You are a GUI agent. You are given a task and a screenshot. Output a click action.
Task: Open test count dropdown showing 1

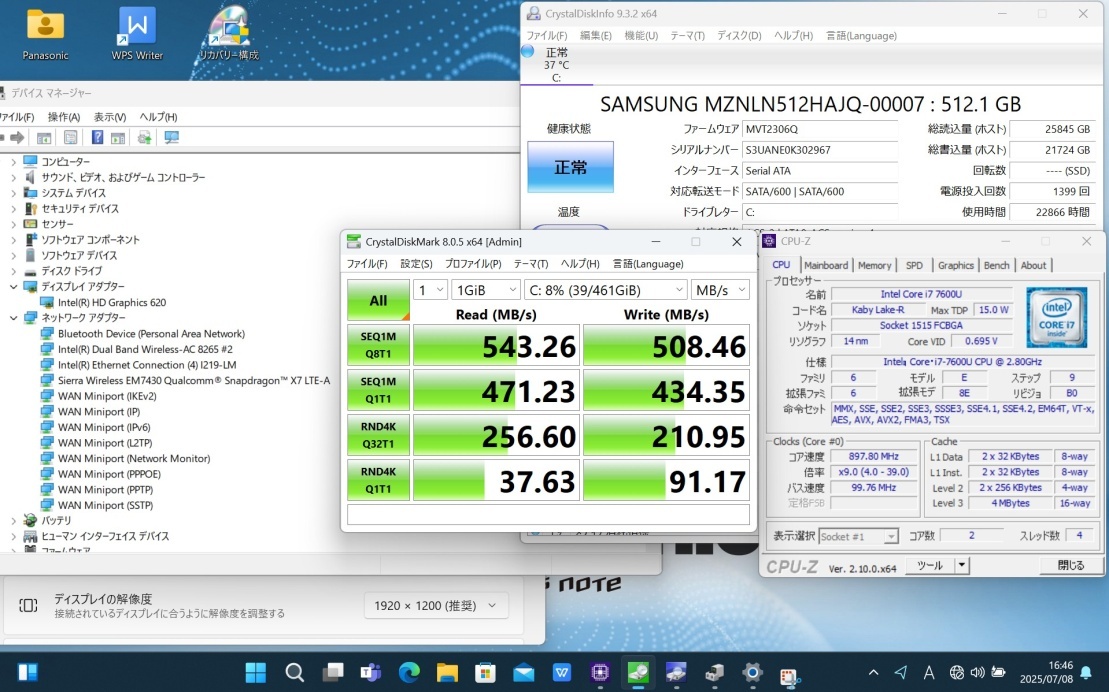pos(430,290)
